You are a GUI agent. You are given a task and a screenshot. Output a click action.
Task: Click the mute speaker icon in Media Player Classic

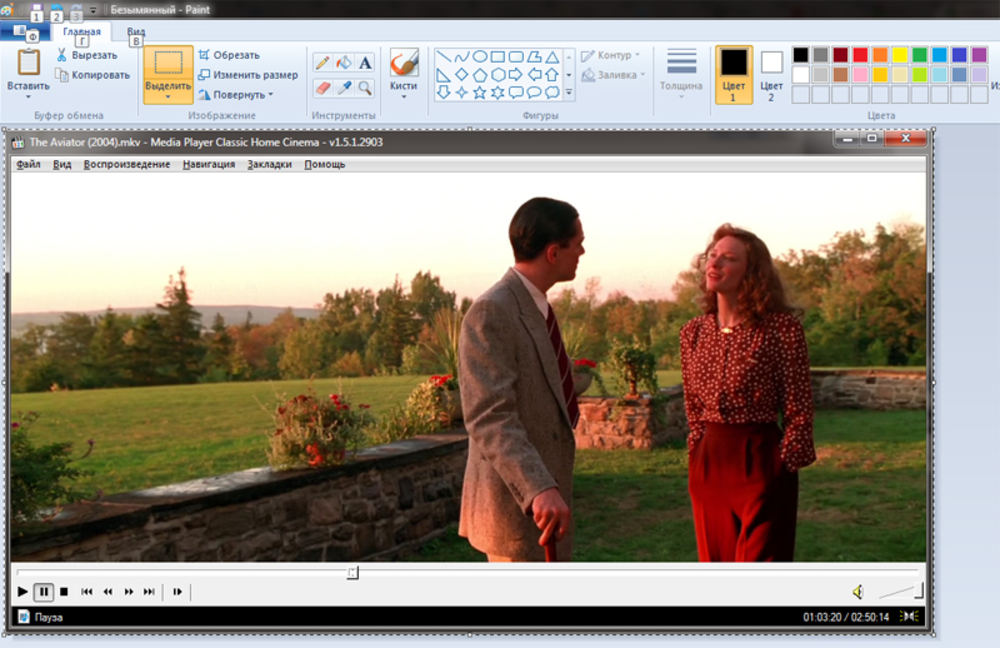(858, 592)
